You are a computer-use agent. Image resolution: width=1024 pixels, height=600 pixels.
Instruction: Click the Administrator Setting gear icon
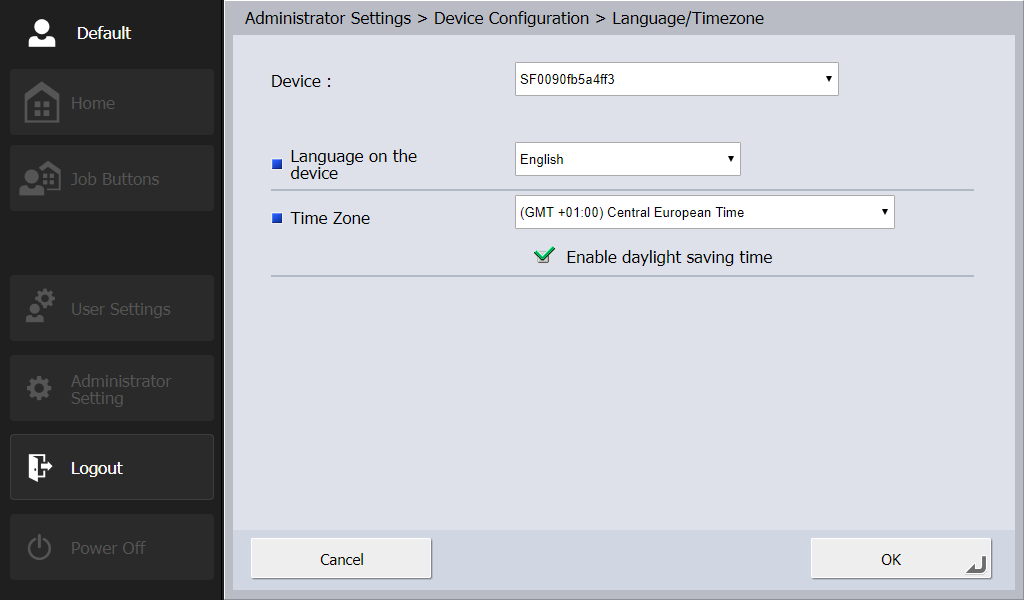click(39, 389)
